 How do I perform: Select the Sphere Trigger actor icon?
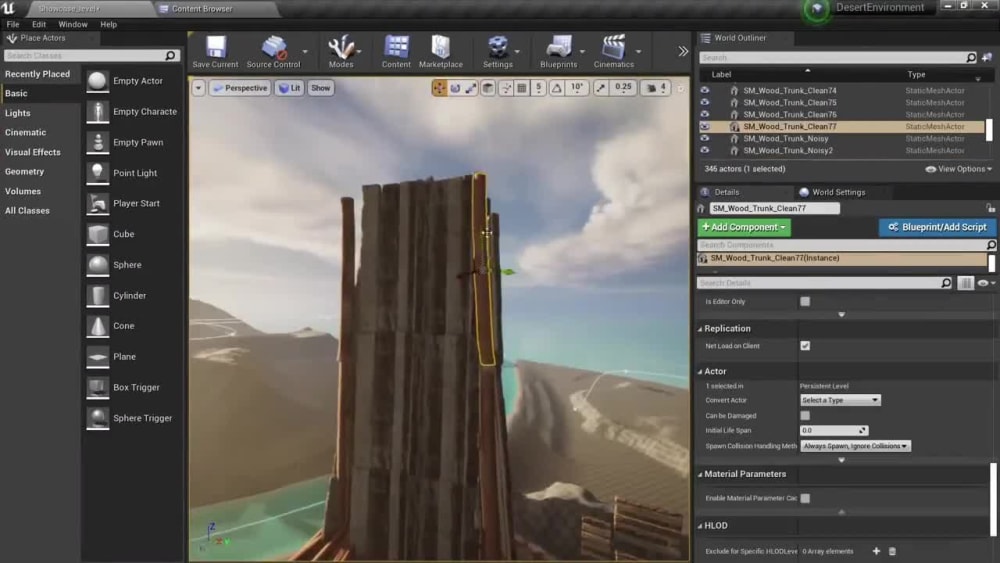coord(98,418)
